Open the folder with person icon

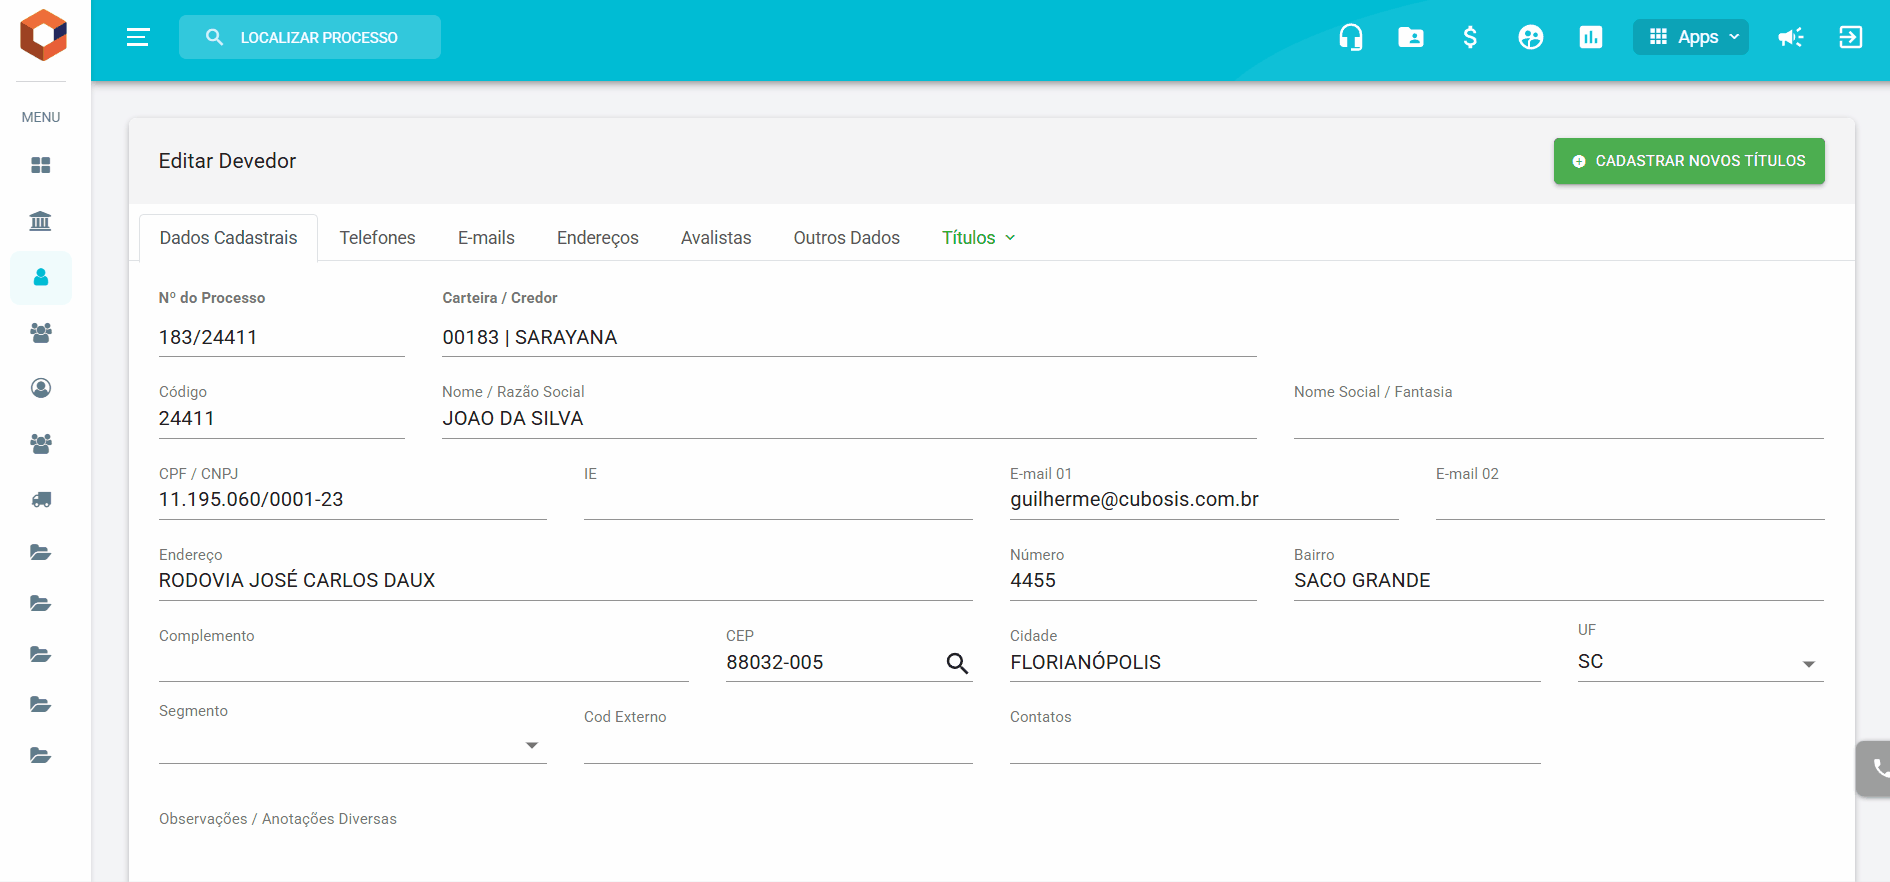1411,37
